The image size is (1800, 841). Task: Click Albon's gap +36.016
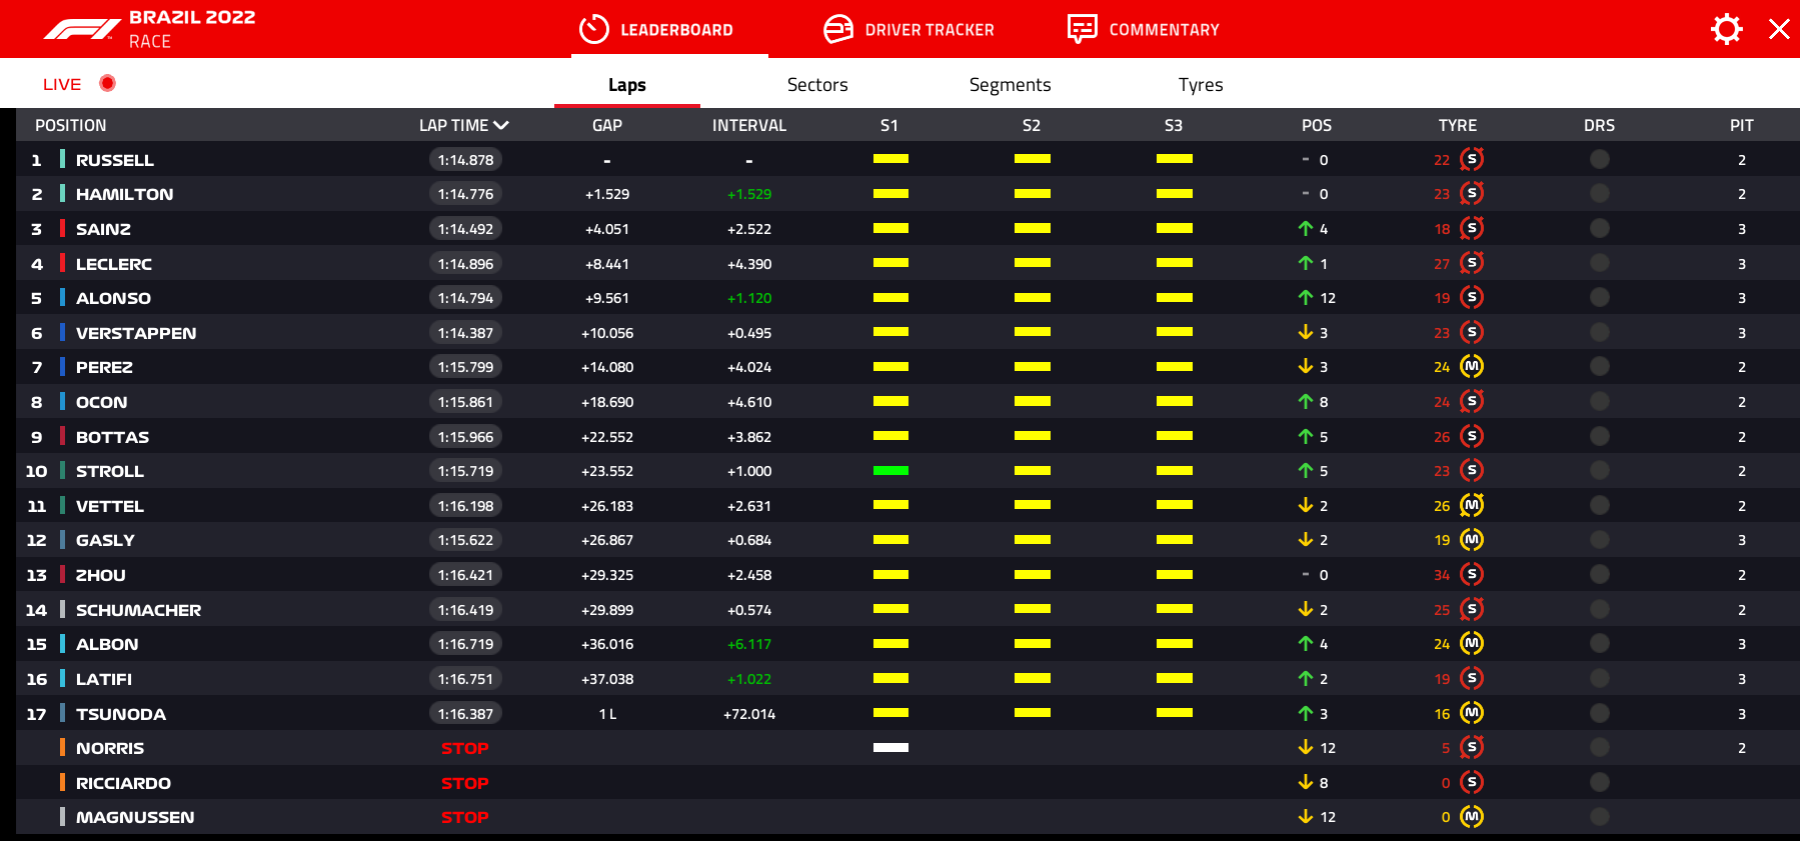607,644
